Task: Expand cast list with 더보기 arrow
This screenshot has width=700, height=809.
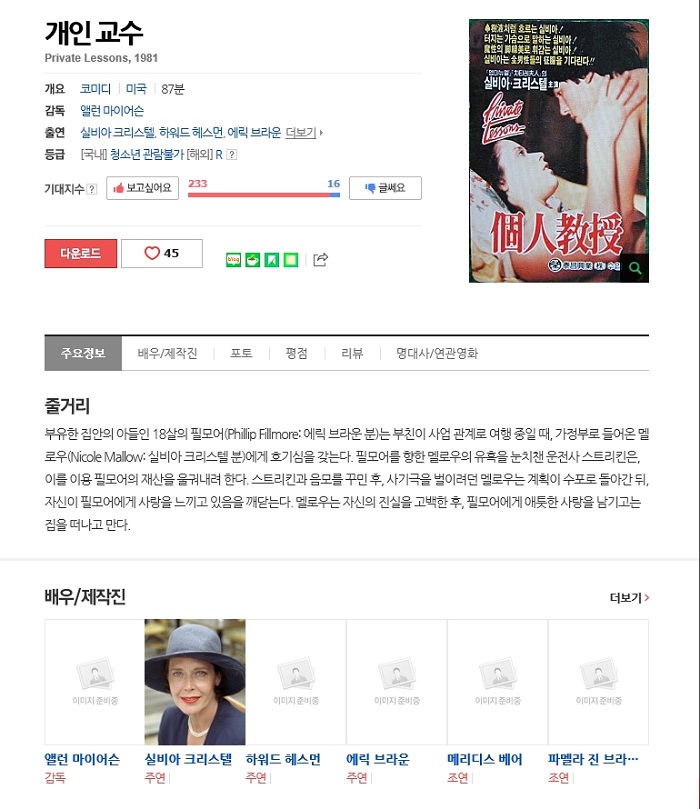Action: (304, 133)
